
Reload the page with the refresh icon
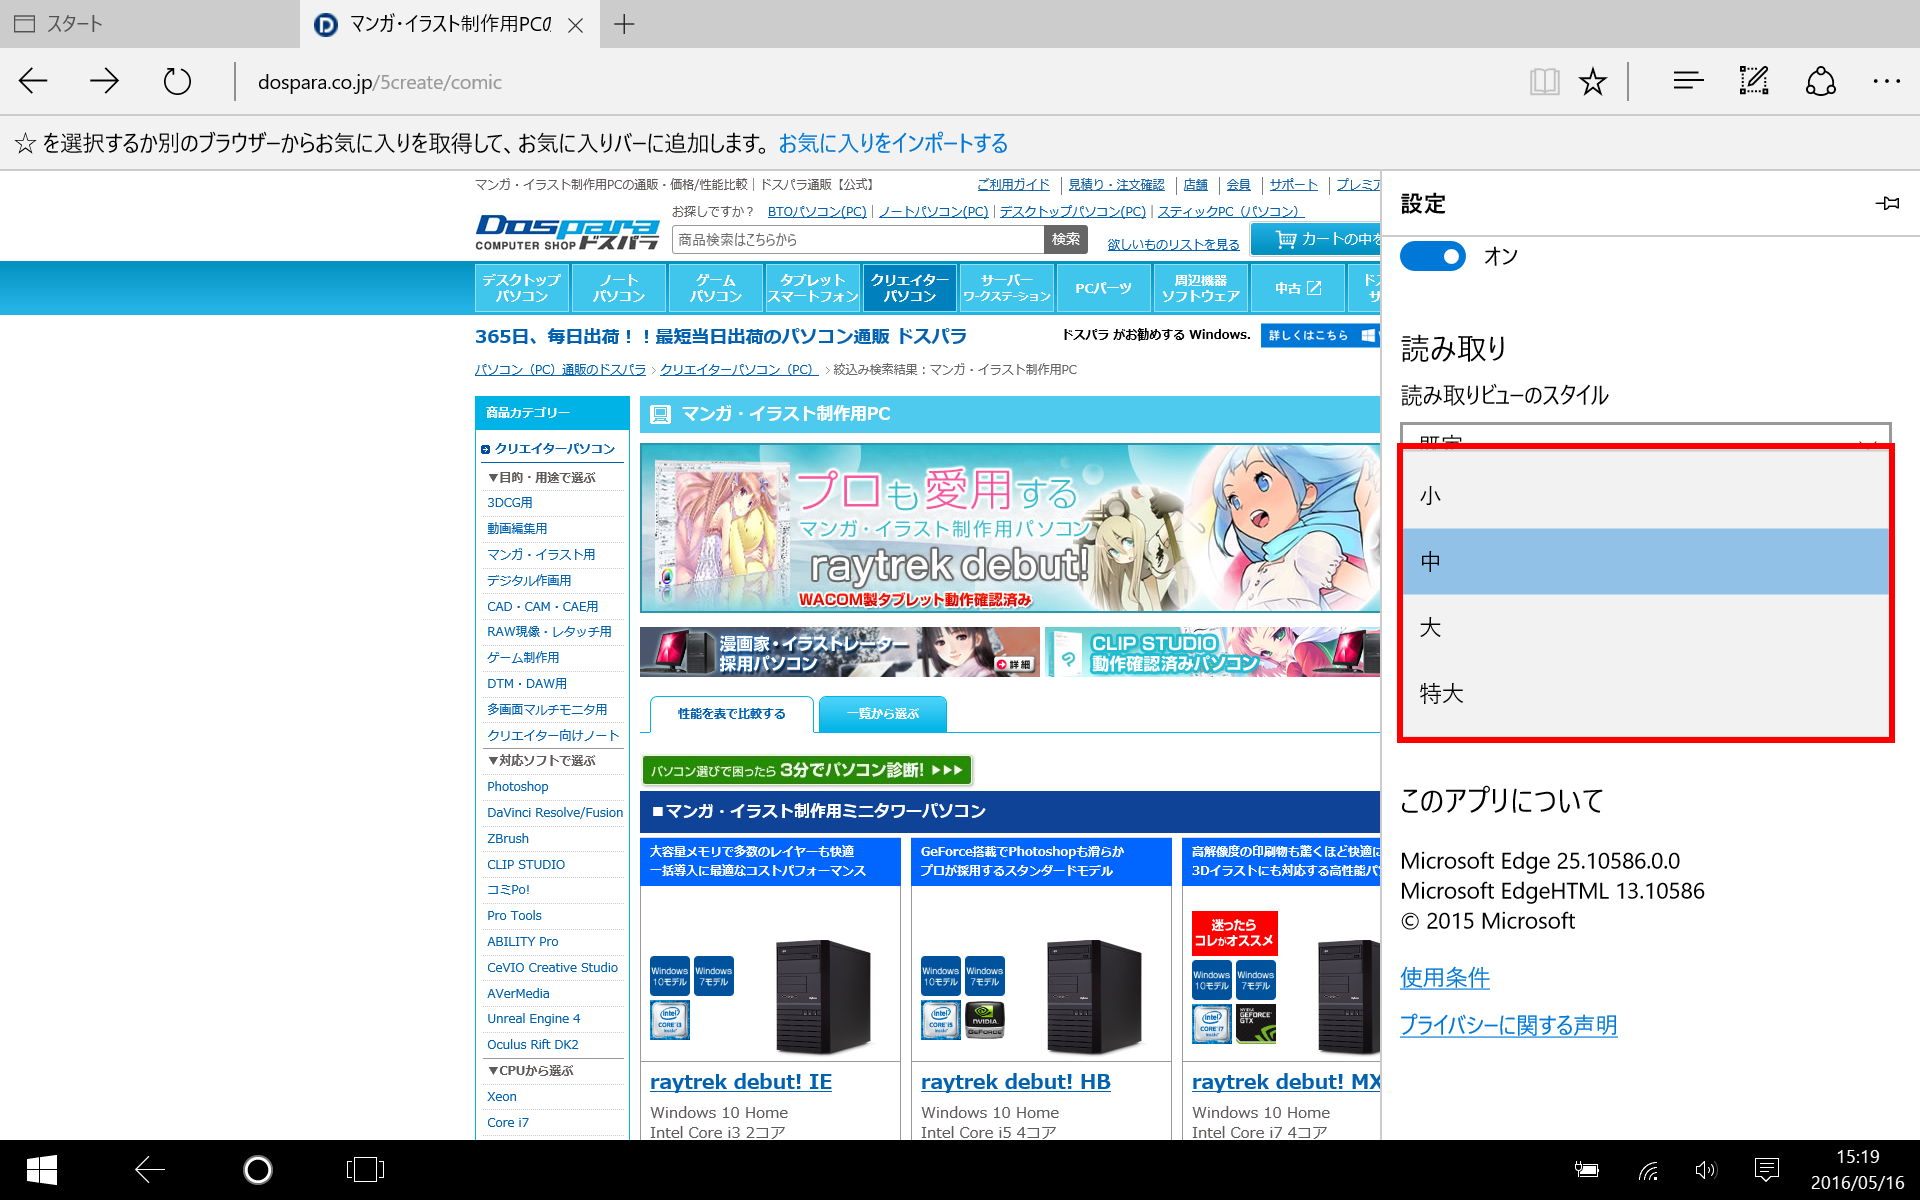[x=177, y=81]
